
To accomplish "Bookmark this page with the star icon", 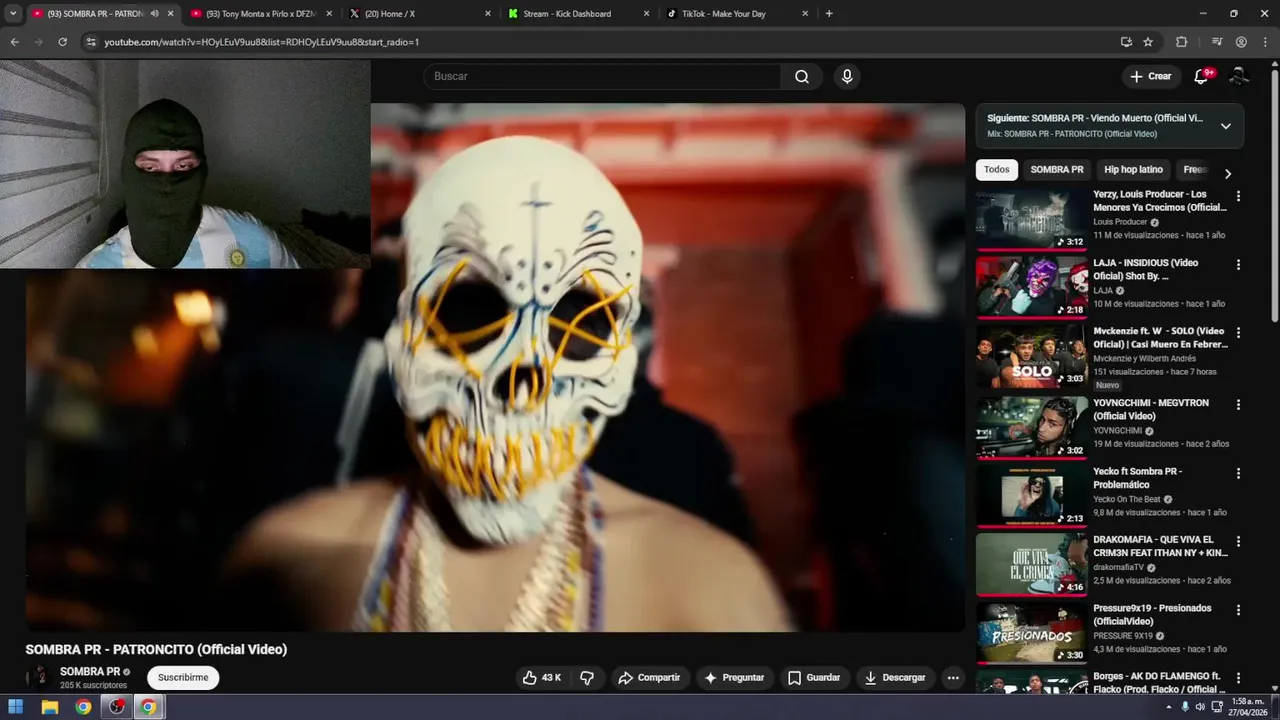I will (x=1148, y=42).
